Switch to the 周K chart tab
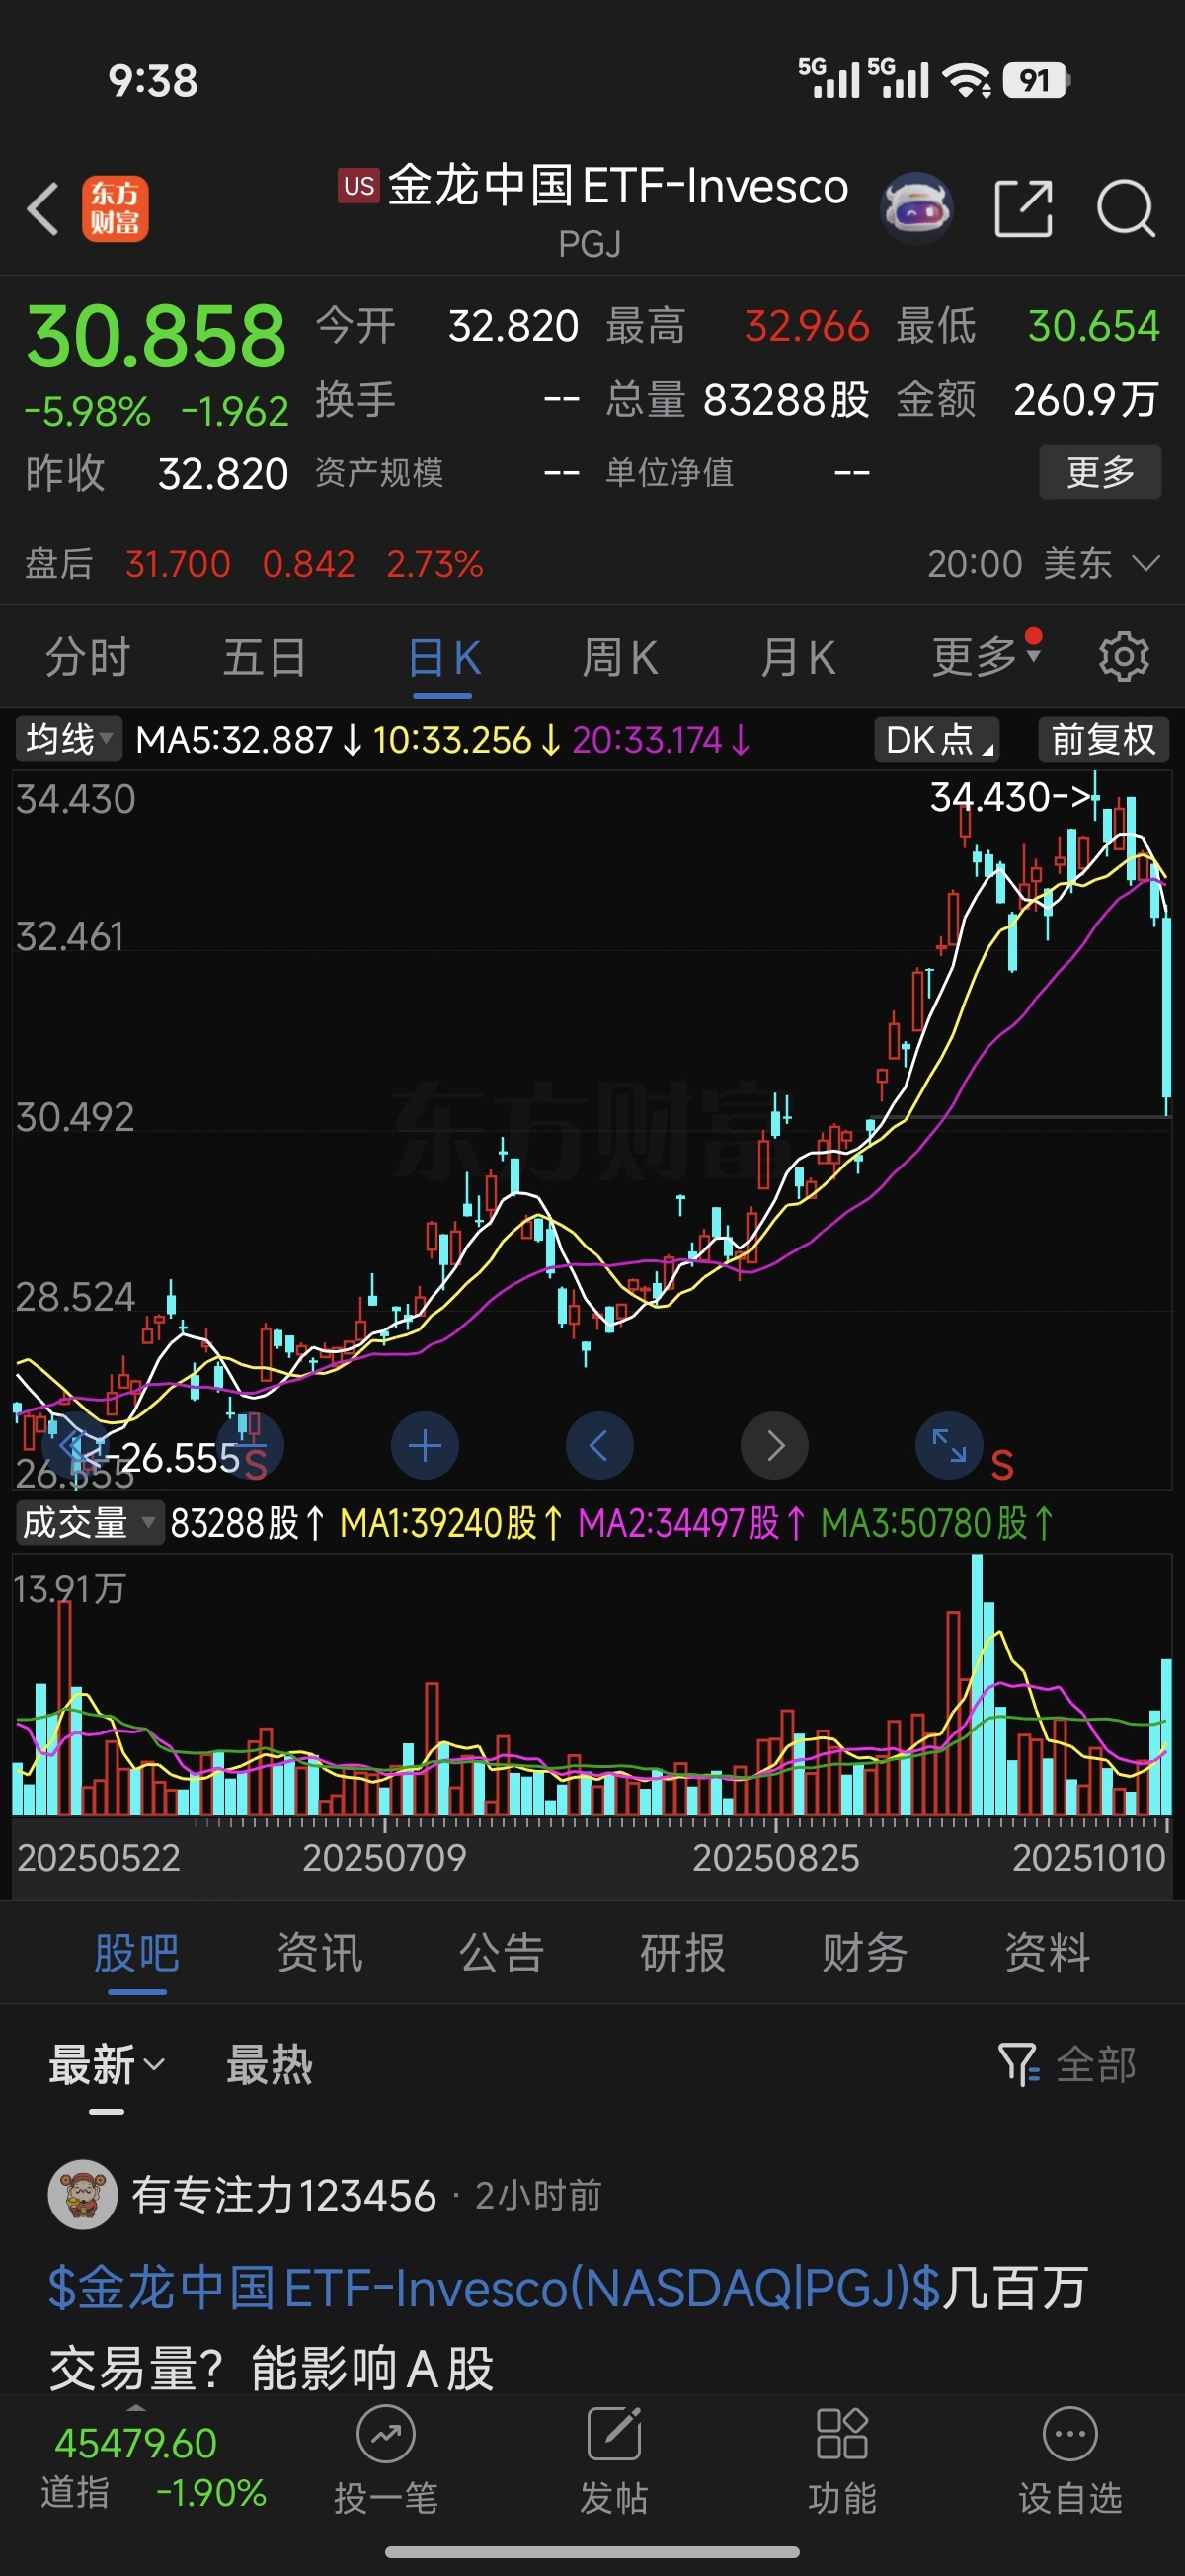Screen dimensions: 1185x2576 pyautogui.click(x=619, y=657)
